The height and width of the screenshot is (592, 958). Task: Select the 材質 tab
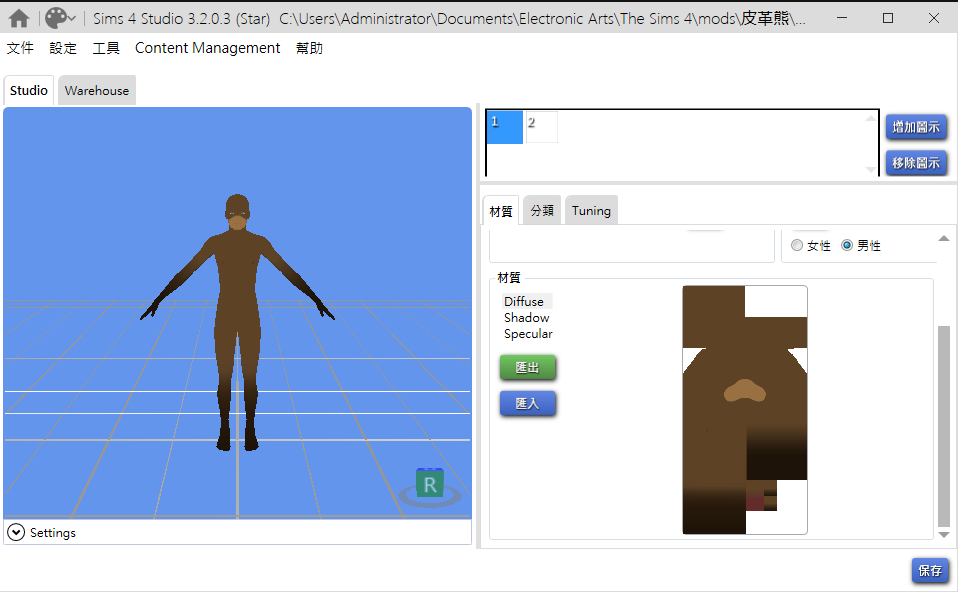[501, 211]
